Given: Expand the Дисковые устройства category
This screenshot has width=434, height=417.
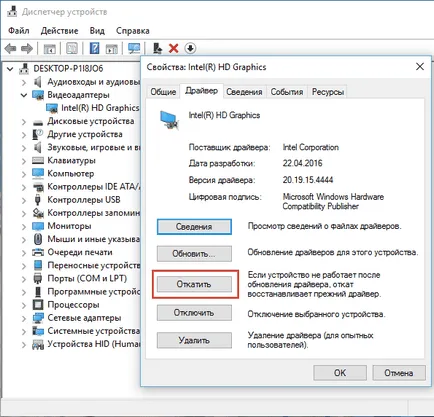Looking at the screenshot, I should pyautogui.click(x=24, y=122).
